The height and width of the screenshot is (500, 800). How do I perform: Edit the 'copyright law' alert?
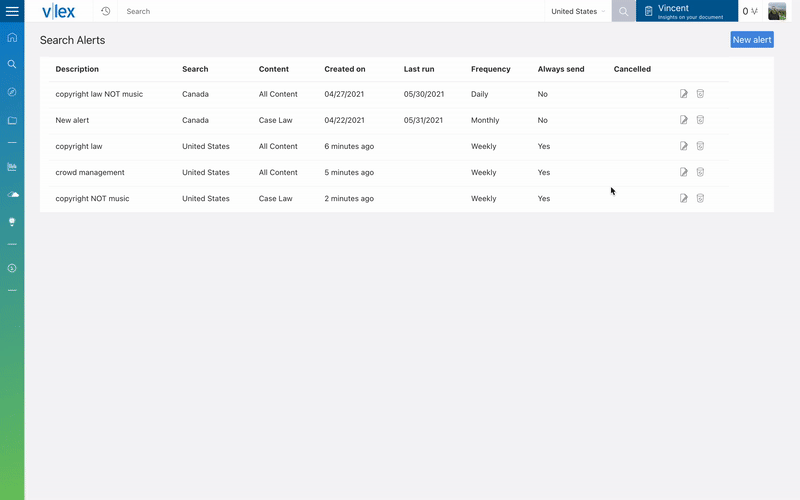pyautogui.click(x=684, y=146)
